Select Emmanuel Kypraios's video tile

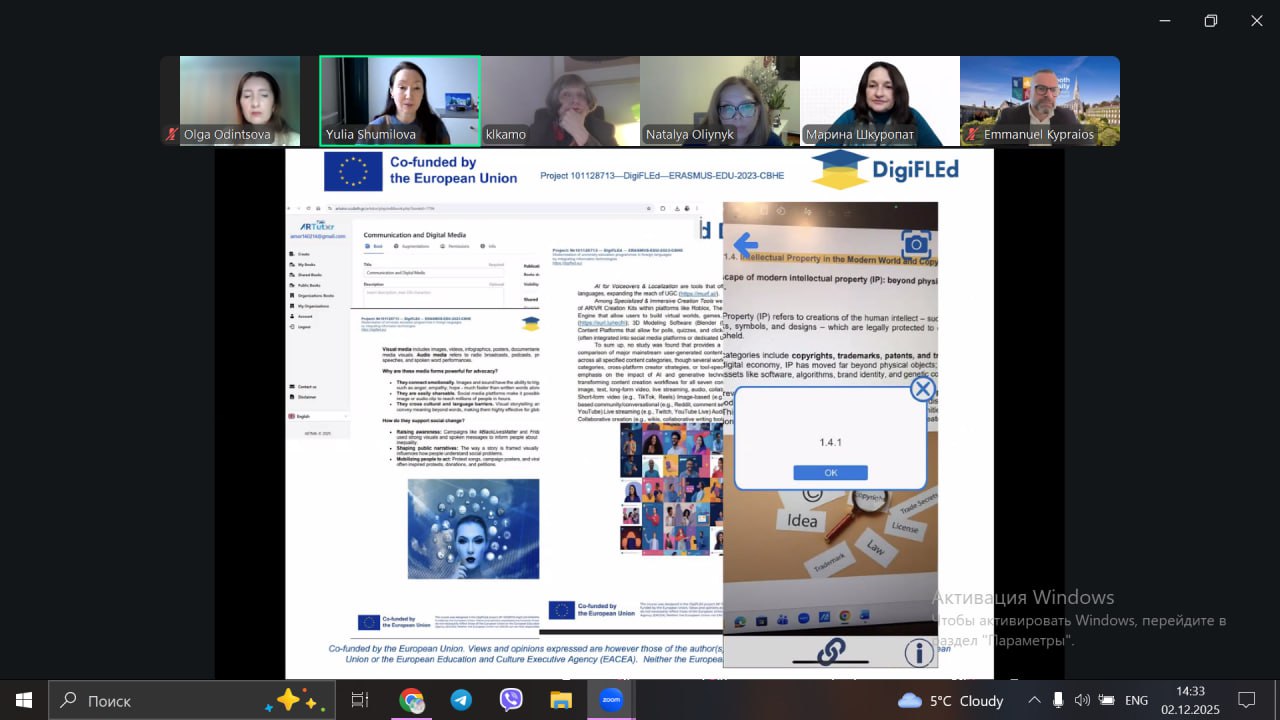tap(1040, 101)
